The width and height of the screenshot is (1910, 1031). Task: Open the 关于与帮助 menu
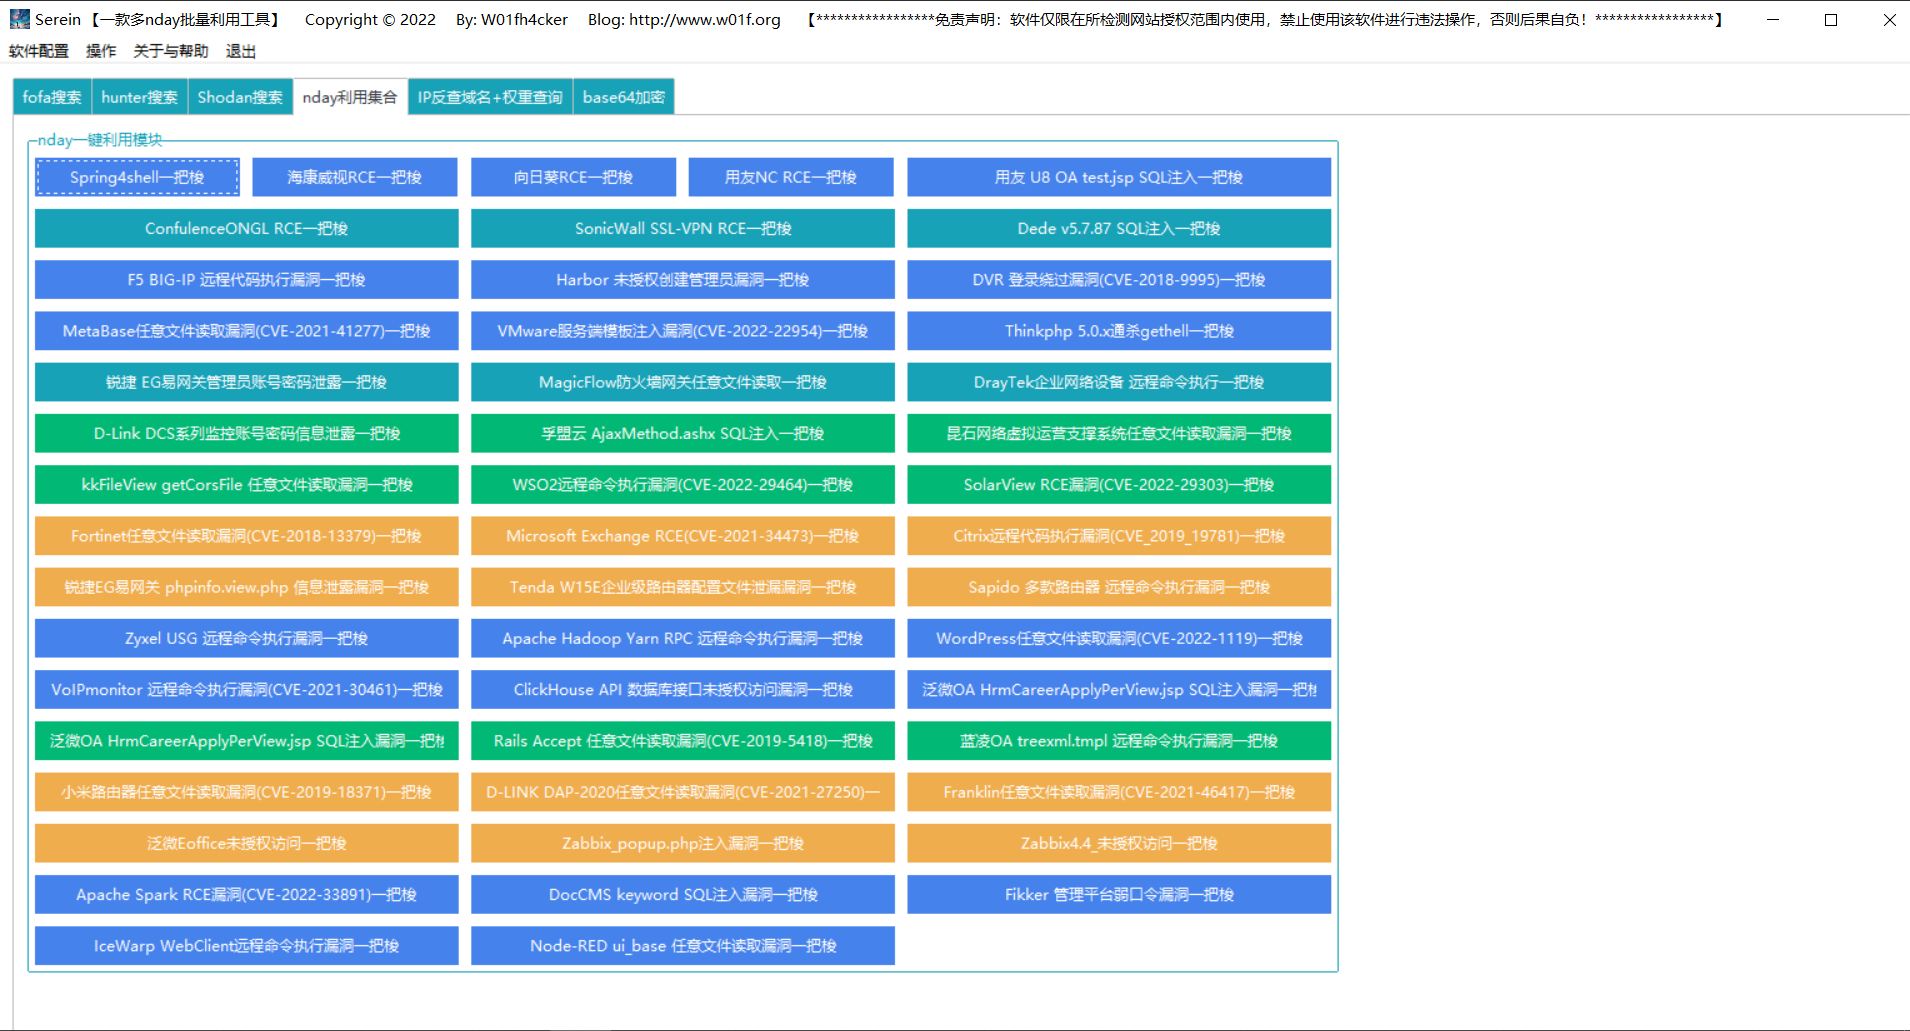(171, 51)
